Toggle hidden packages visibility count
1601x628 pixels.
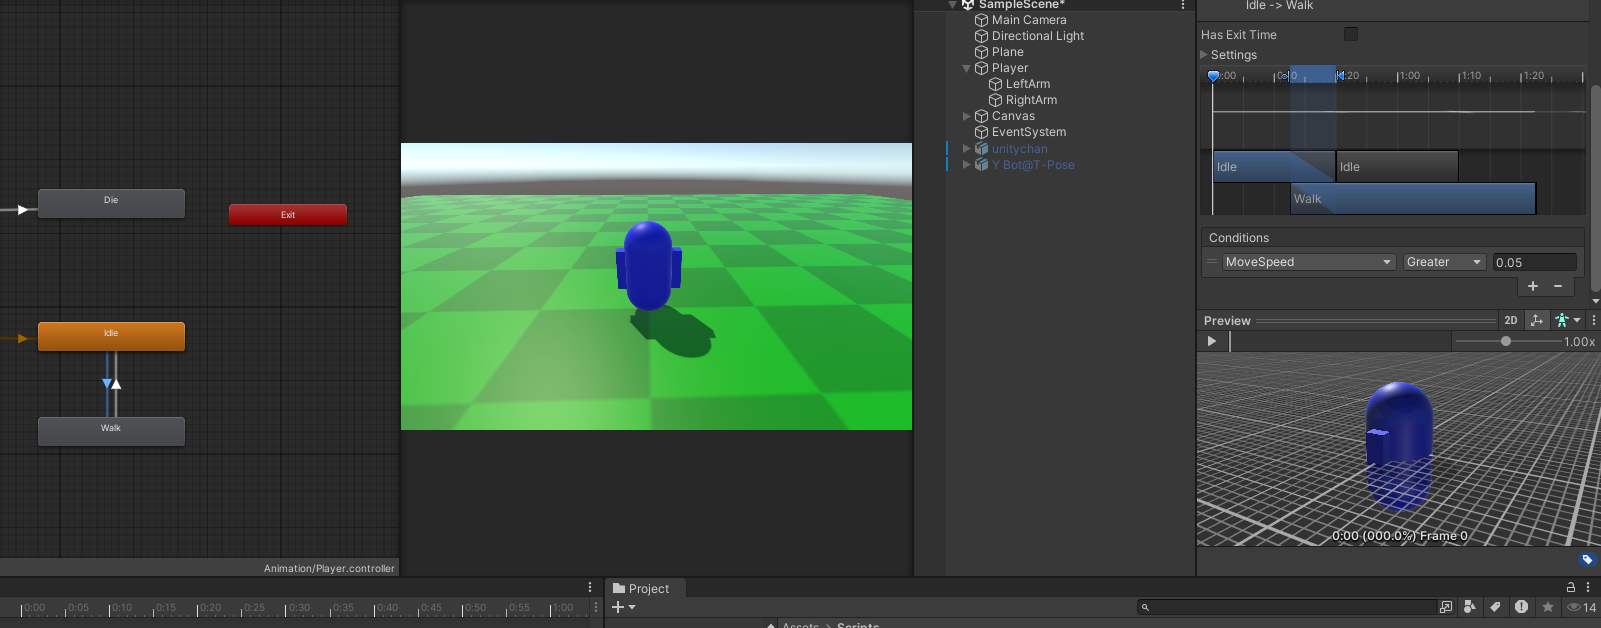pyautogui.click(x=1582, y=607)
